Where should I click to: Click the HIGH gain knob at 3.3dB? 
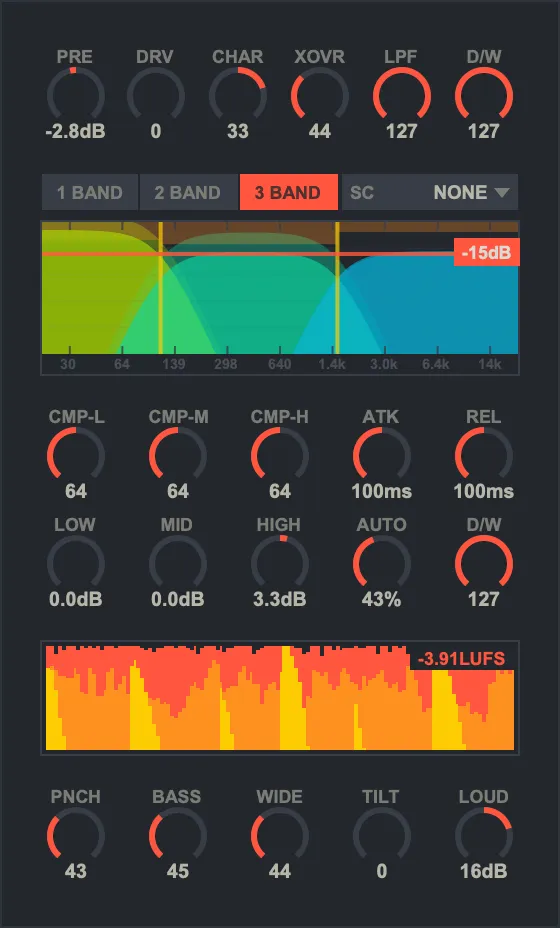(x=280, y=563)
